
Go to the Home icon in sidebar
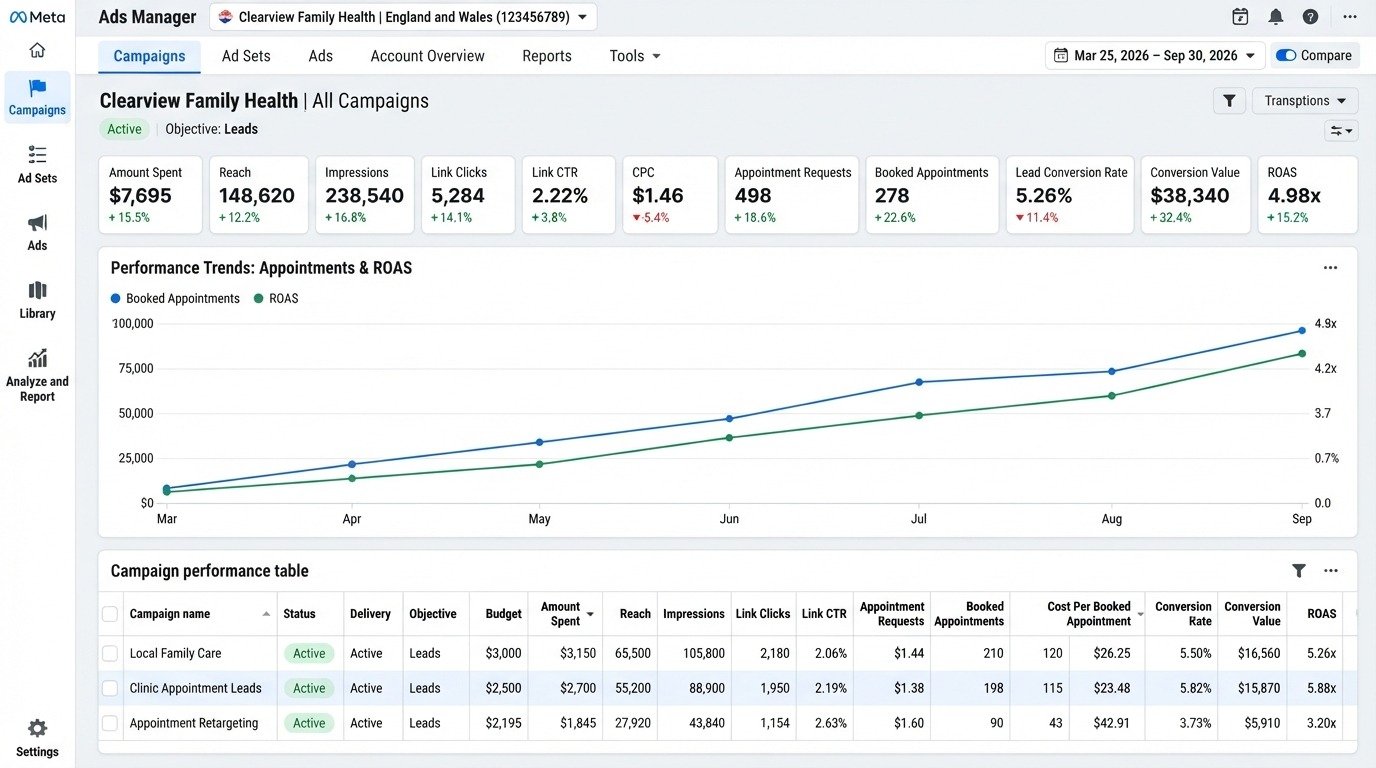click(37, 50)
